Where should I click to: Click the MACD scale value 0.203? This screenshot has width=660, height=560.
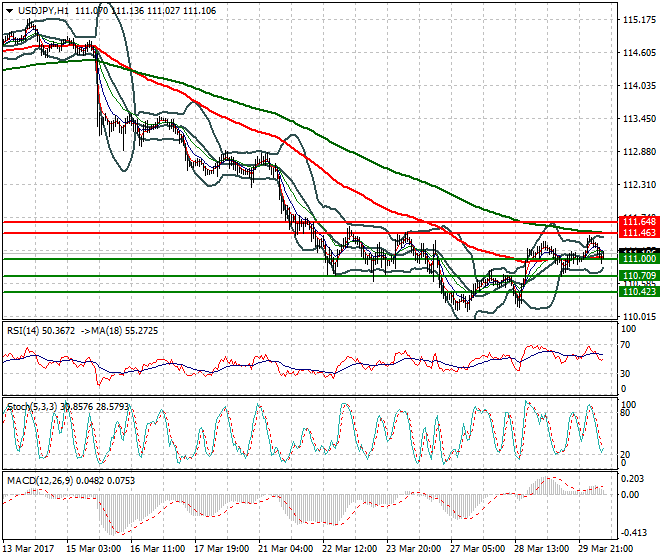click(x=632, y=478)
